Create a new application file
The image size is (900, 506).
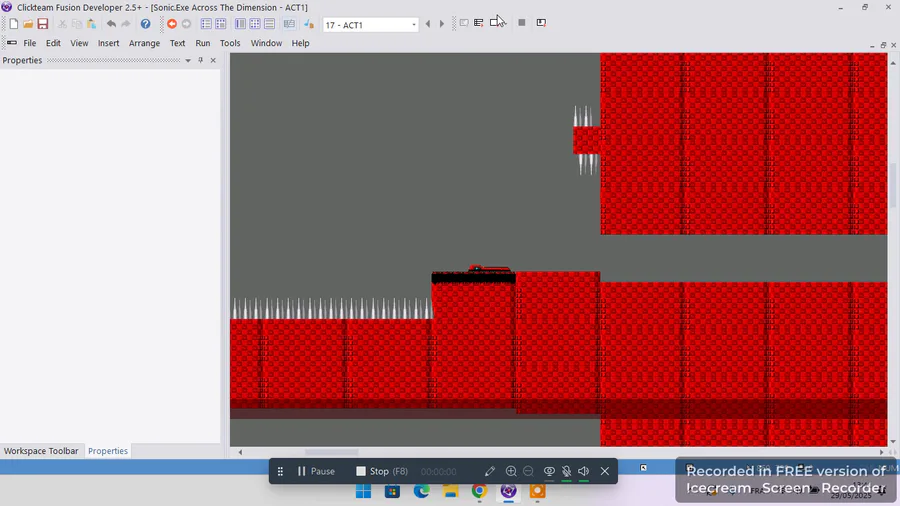14,24
